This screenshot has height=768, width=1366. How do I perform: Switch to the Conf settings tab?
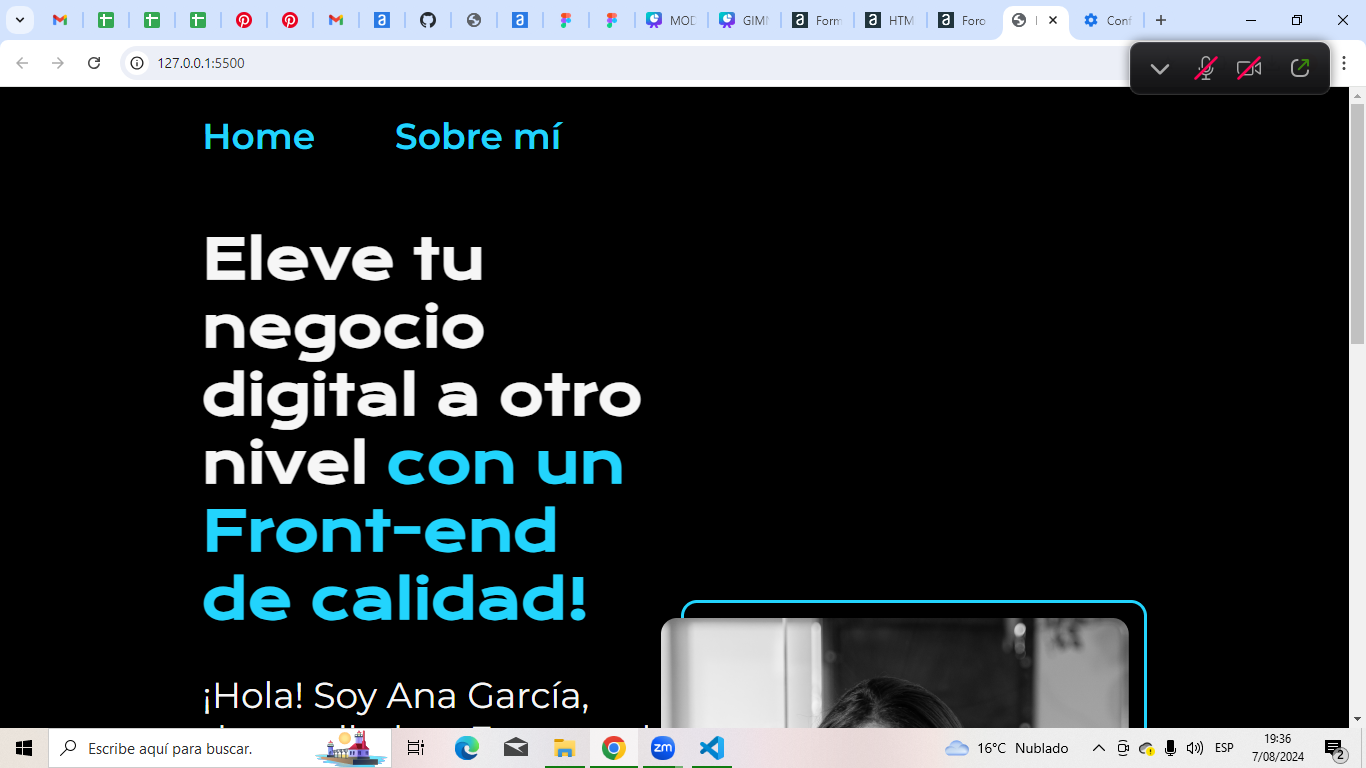tap(1107, 20)
